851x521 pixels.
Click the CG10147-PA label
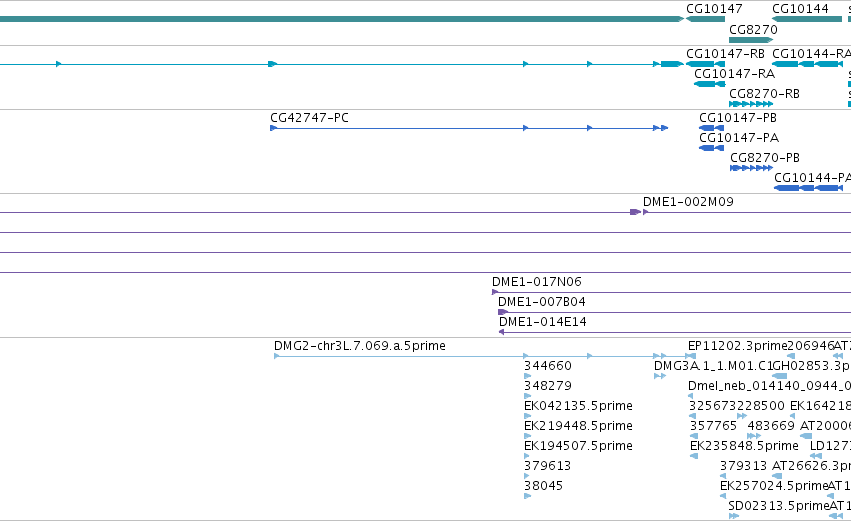pos(739,138)
